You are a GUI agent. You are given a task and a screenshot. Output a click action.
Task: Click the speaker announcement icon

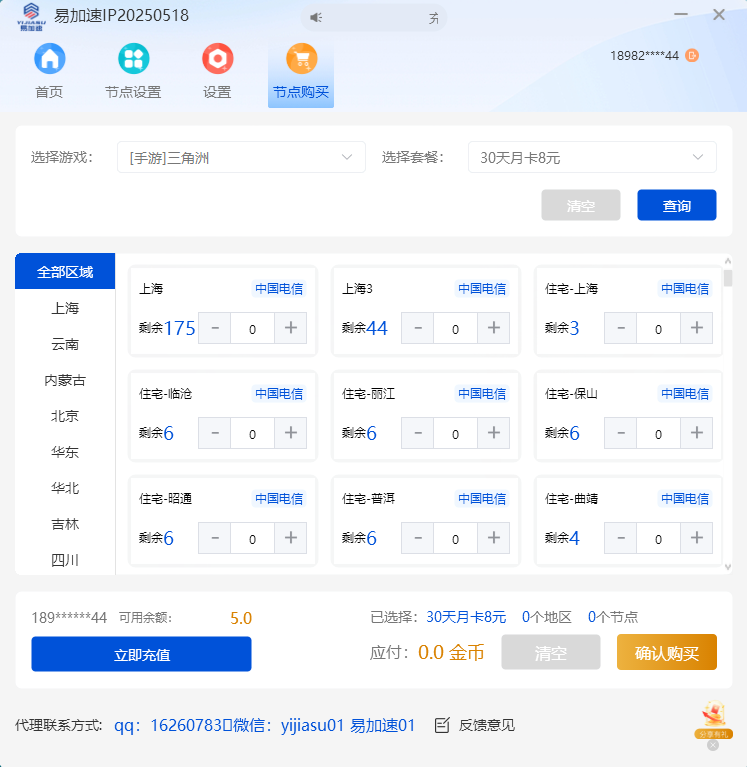coord(316,18)
